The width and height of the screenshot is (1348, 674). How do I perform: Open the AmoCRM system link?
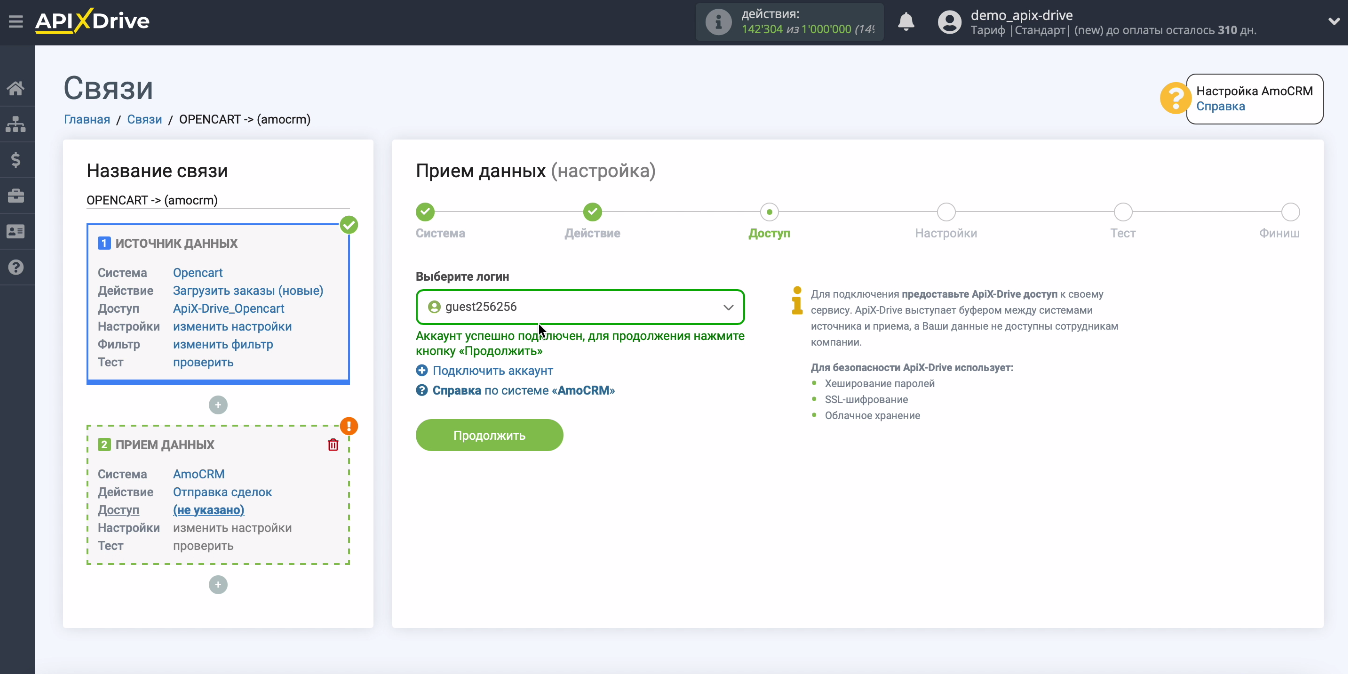click(x=199, y=474)
